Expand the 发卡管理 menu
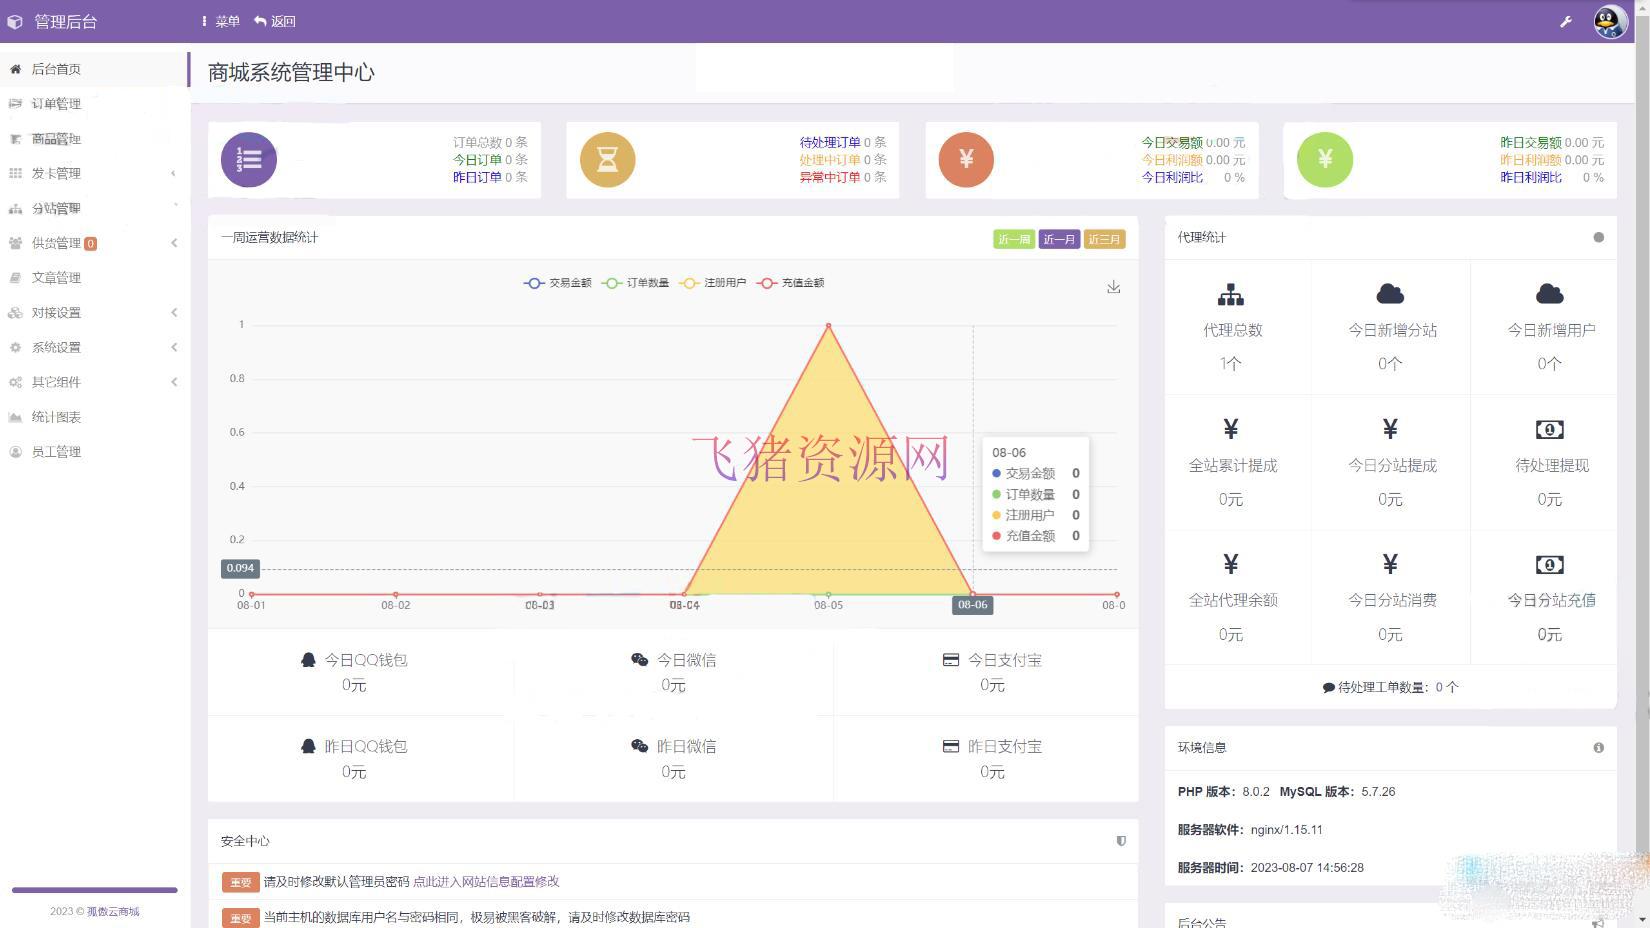 pyautogui.click(x=57, y=172)
